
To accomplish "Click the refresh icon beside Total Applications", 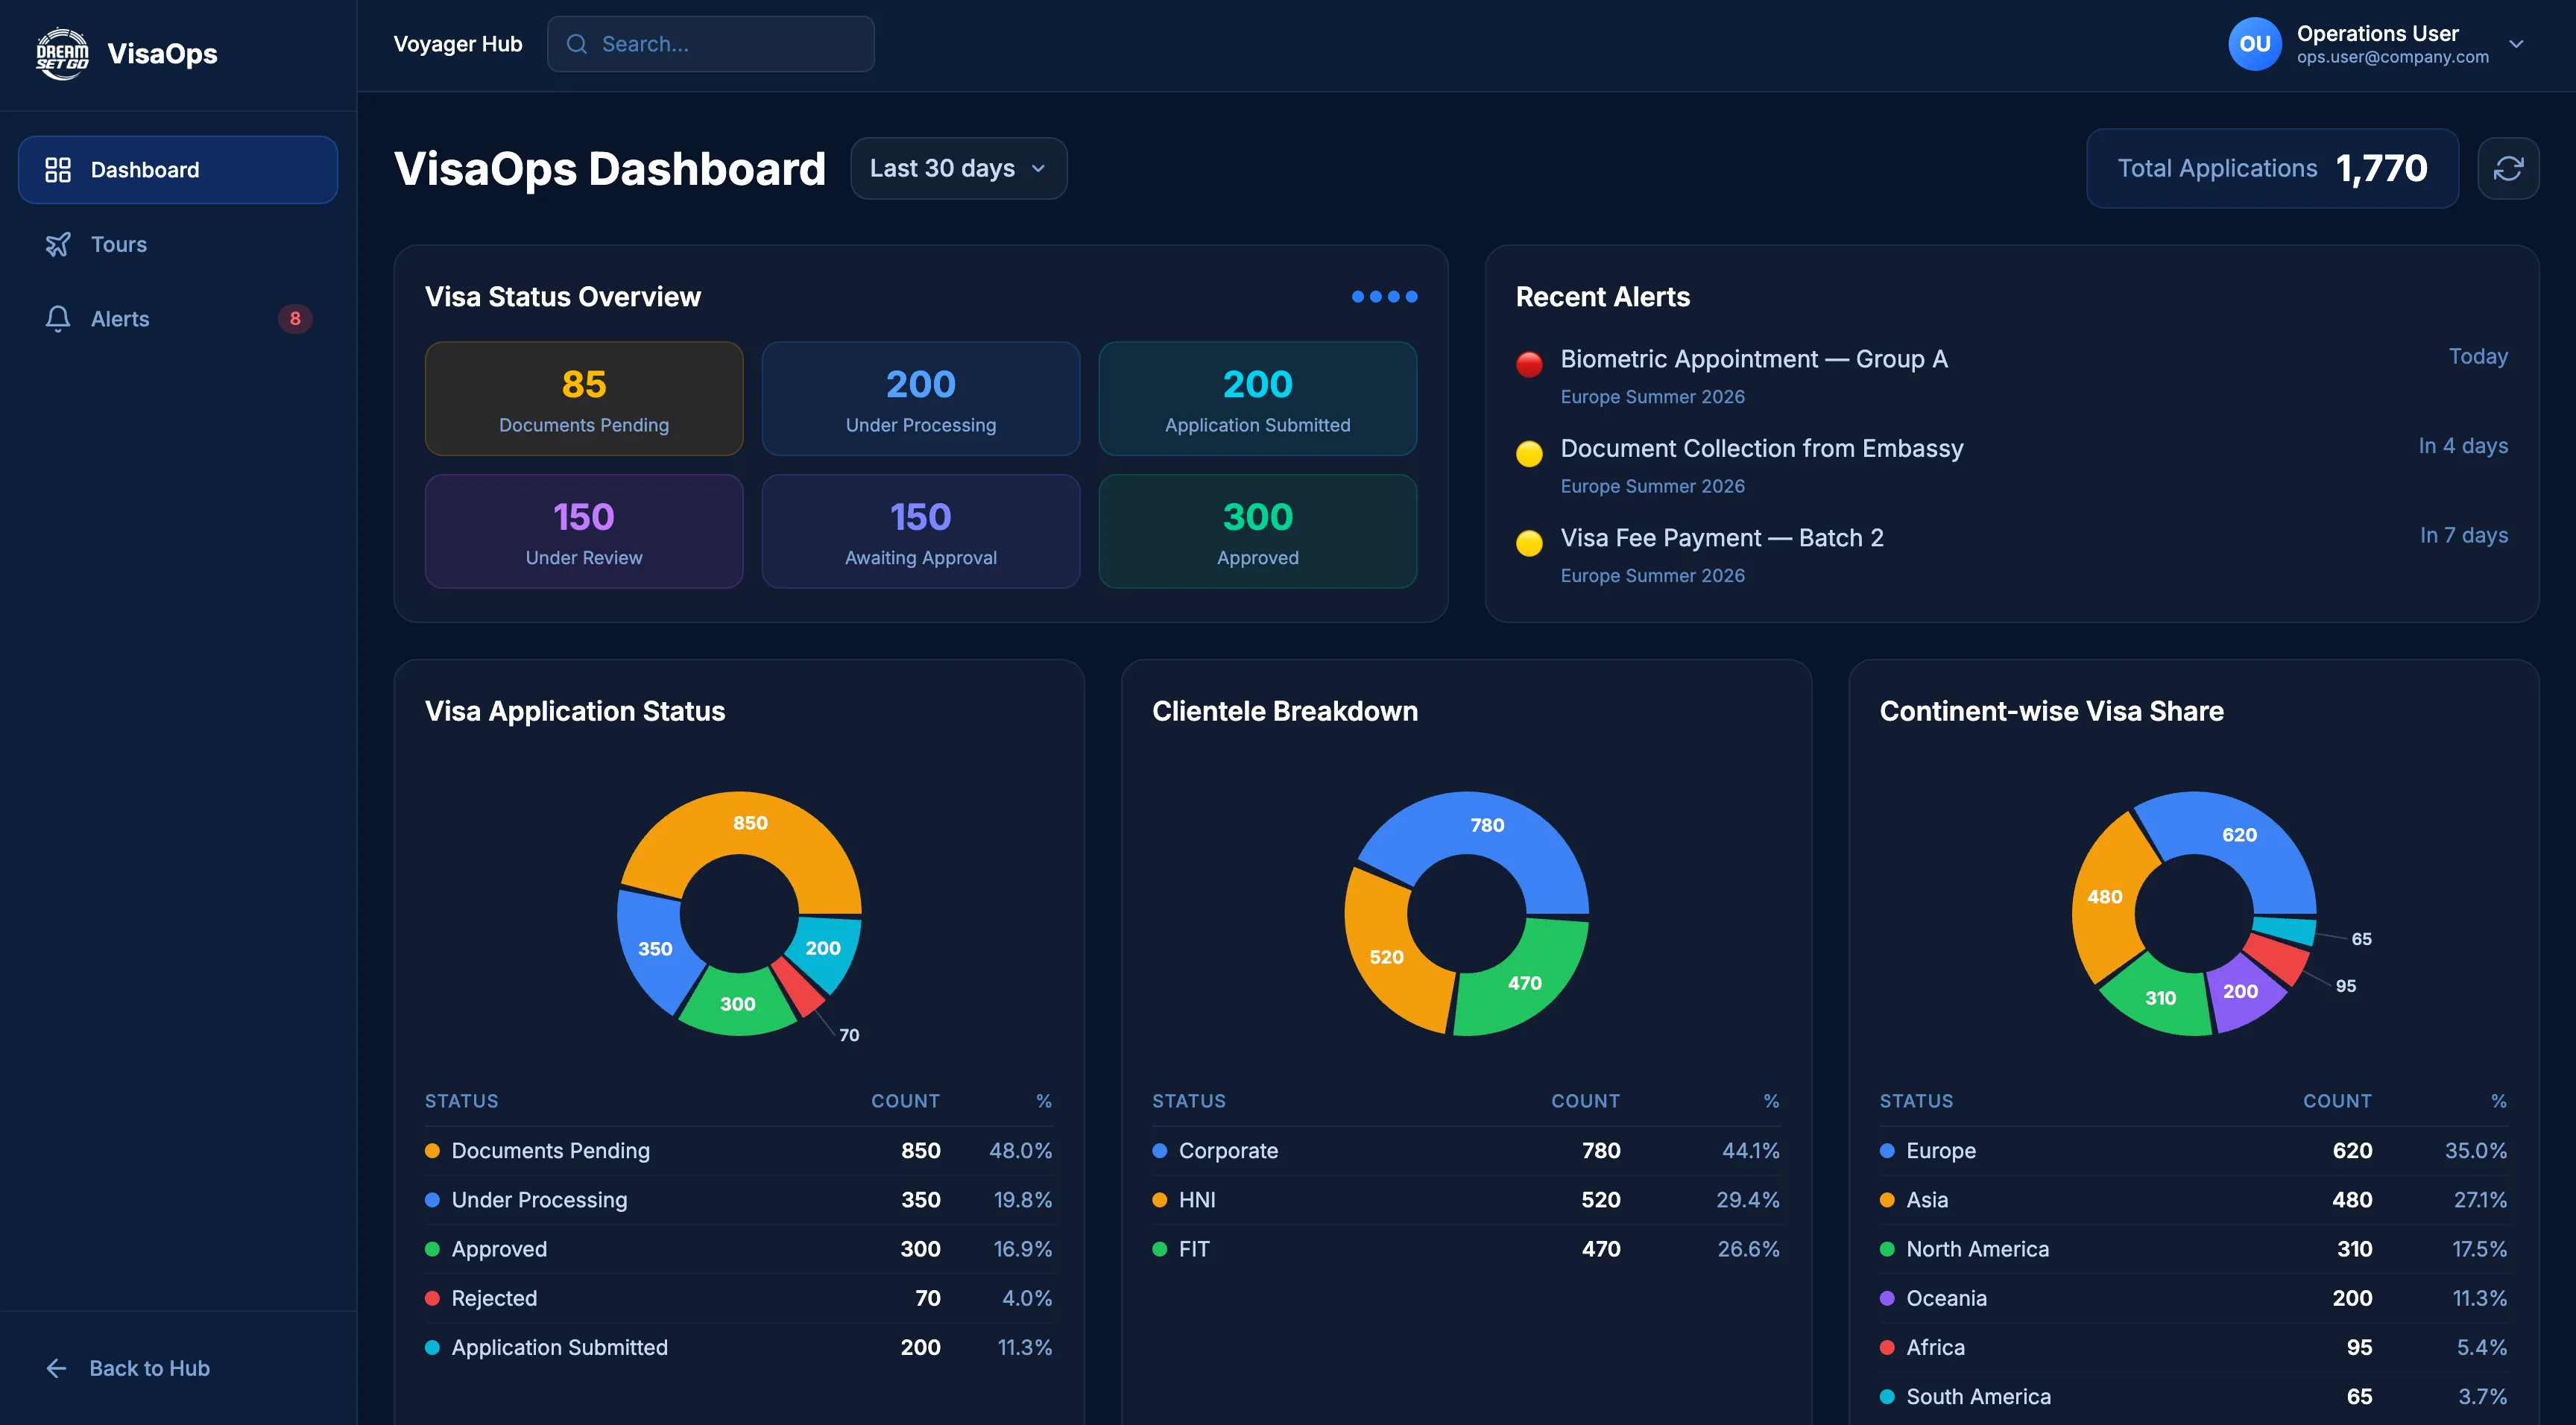I will 2508,168.
